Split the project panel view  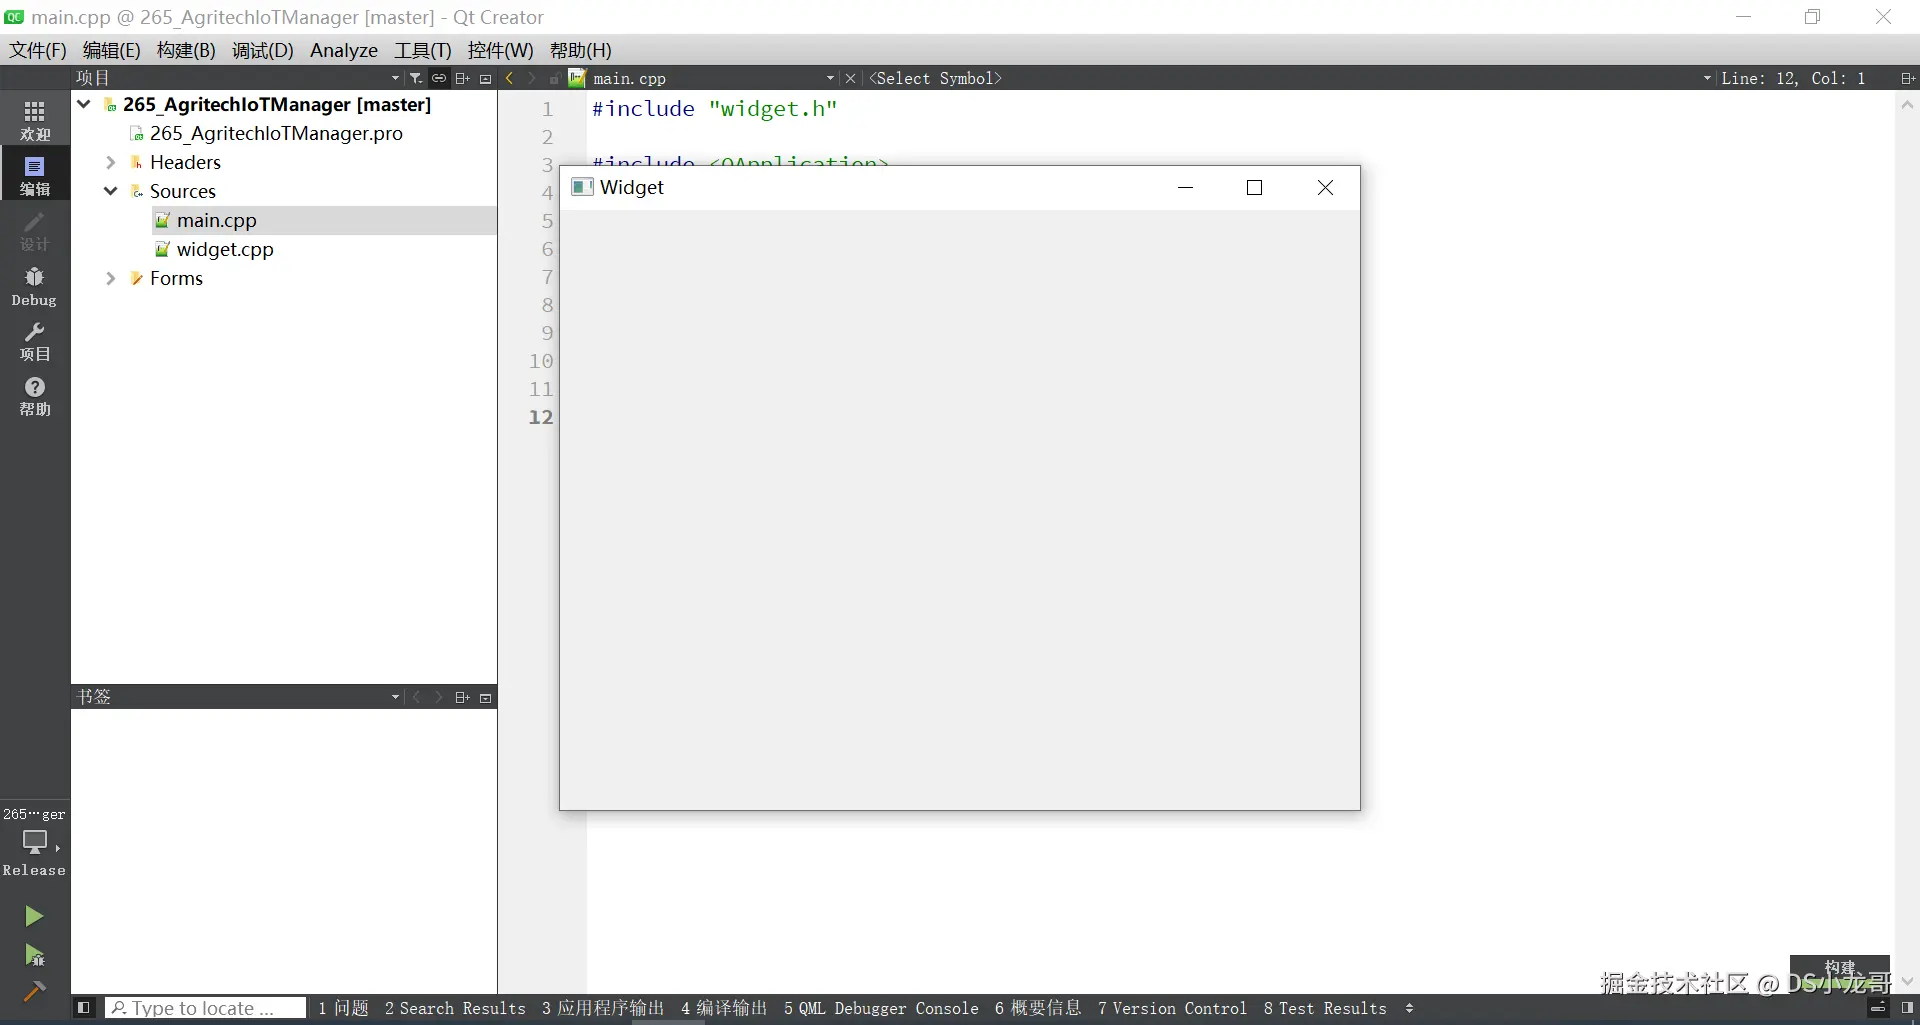462,78
